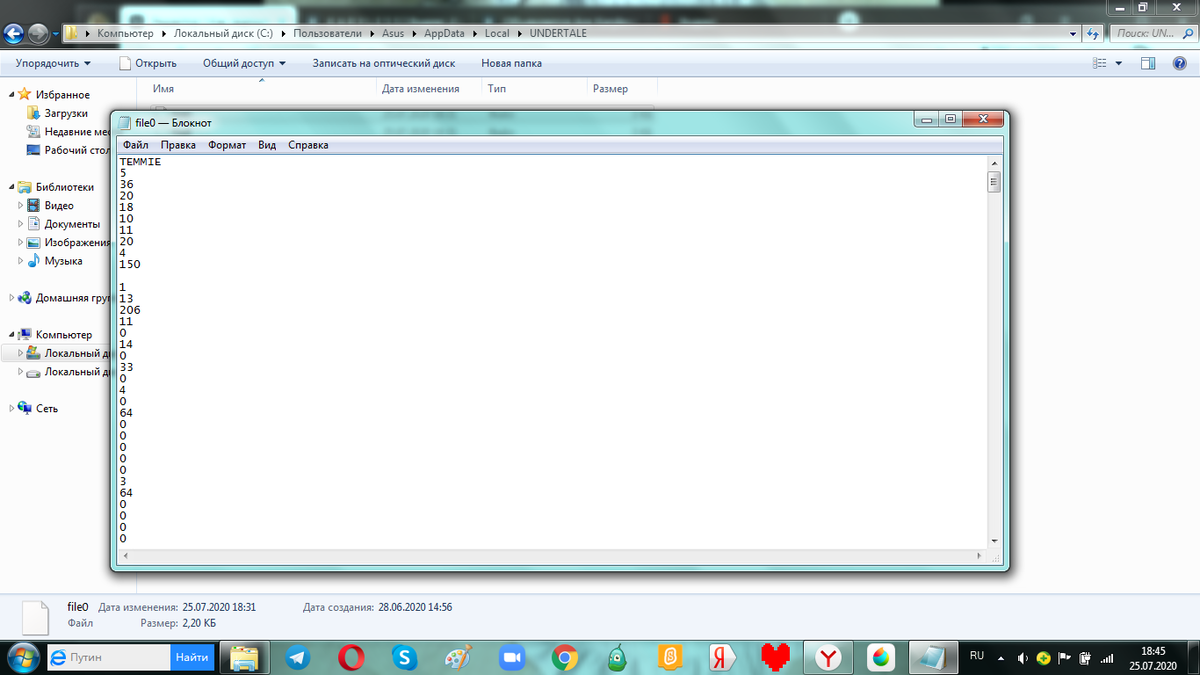The image size is (1200, 675).
Task: Click Notepad horizontal scrollbar right arrow
Action: pos(980,554)
